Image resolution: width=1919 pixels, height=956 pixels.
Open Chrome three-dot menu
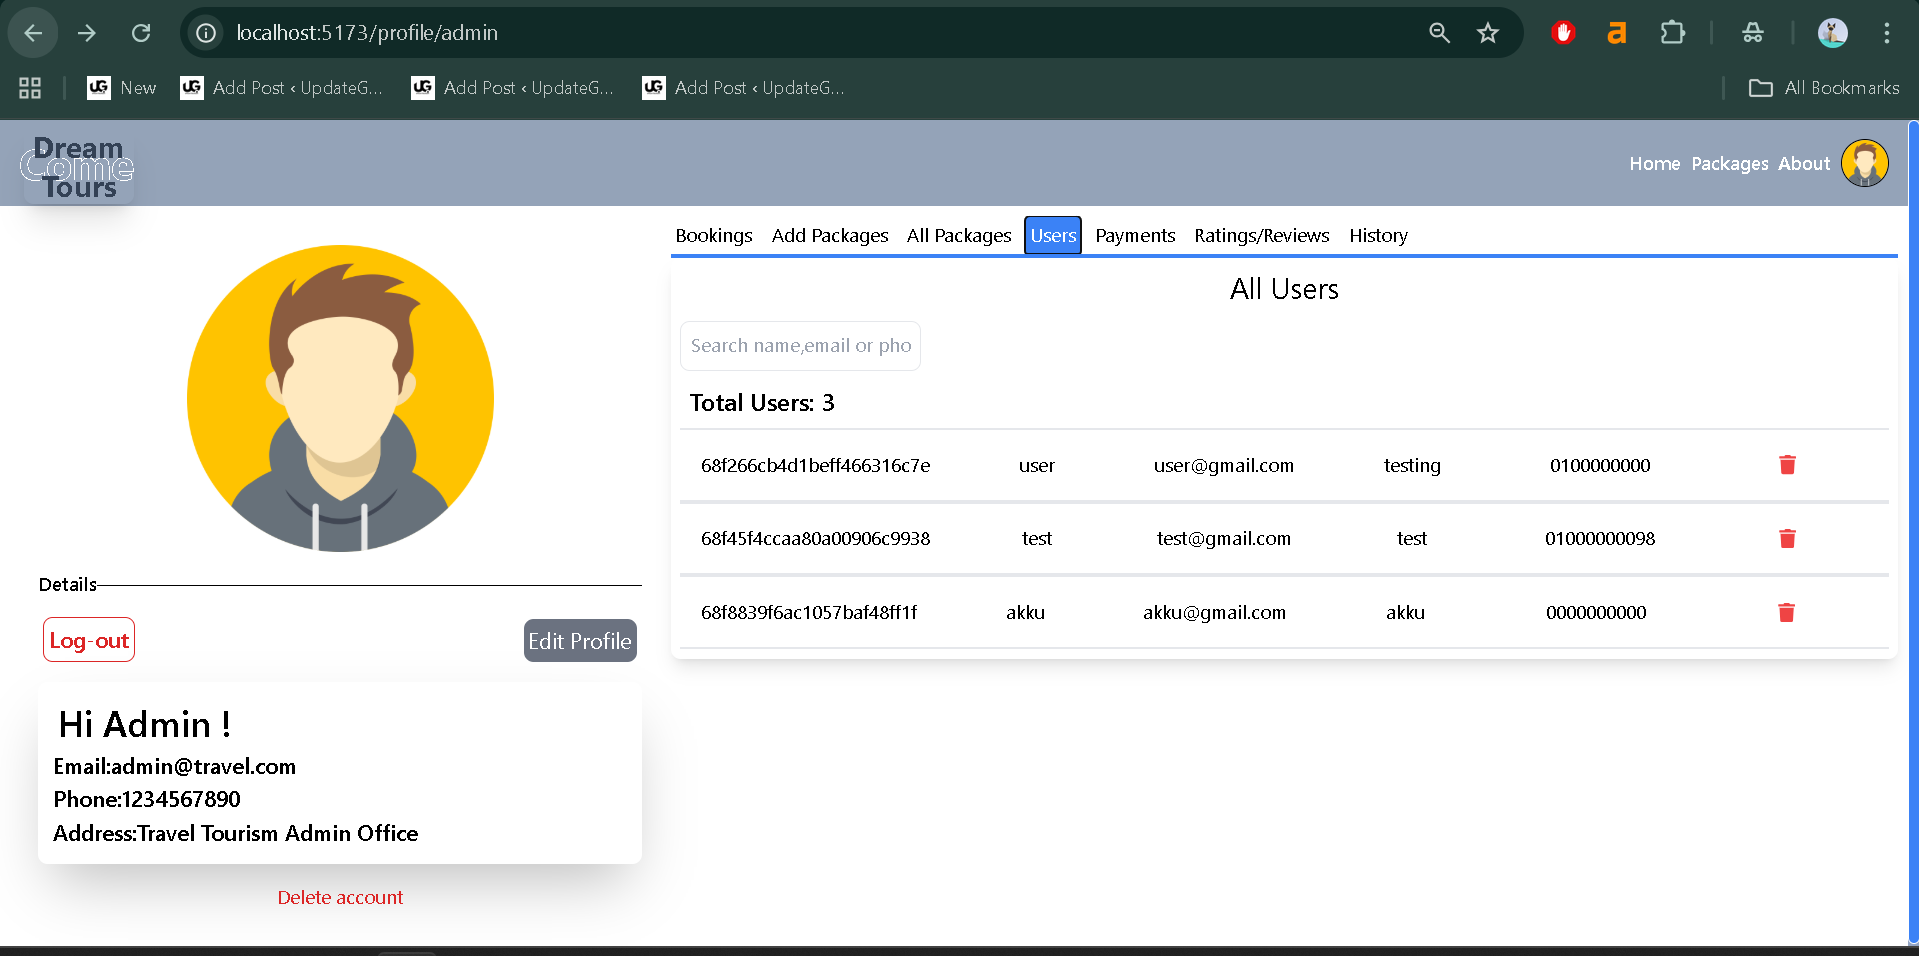pos(1886,33)
